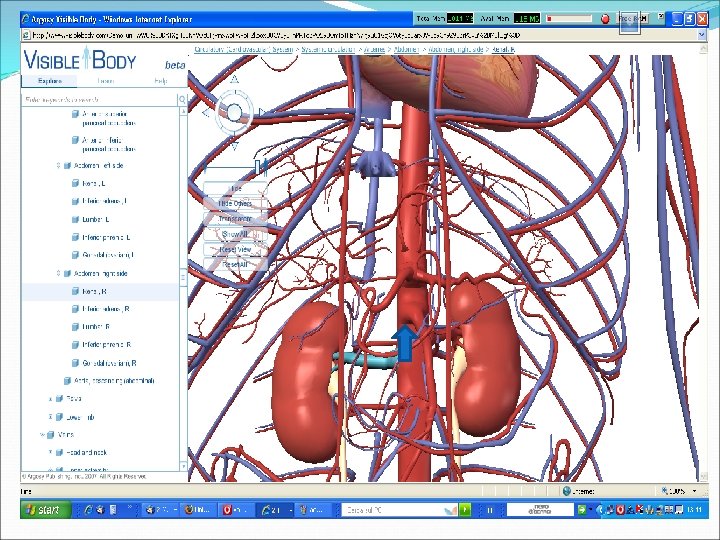Click the Abdomen breadcrumb link

(406, 49)
